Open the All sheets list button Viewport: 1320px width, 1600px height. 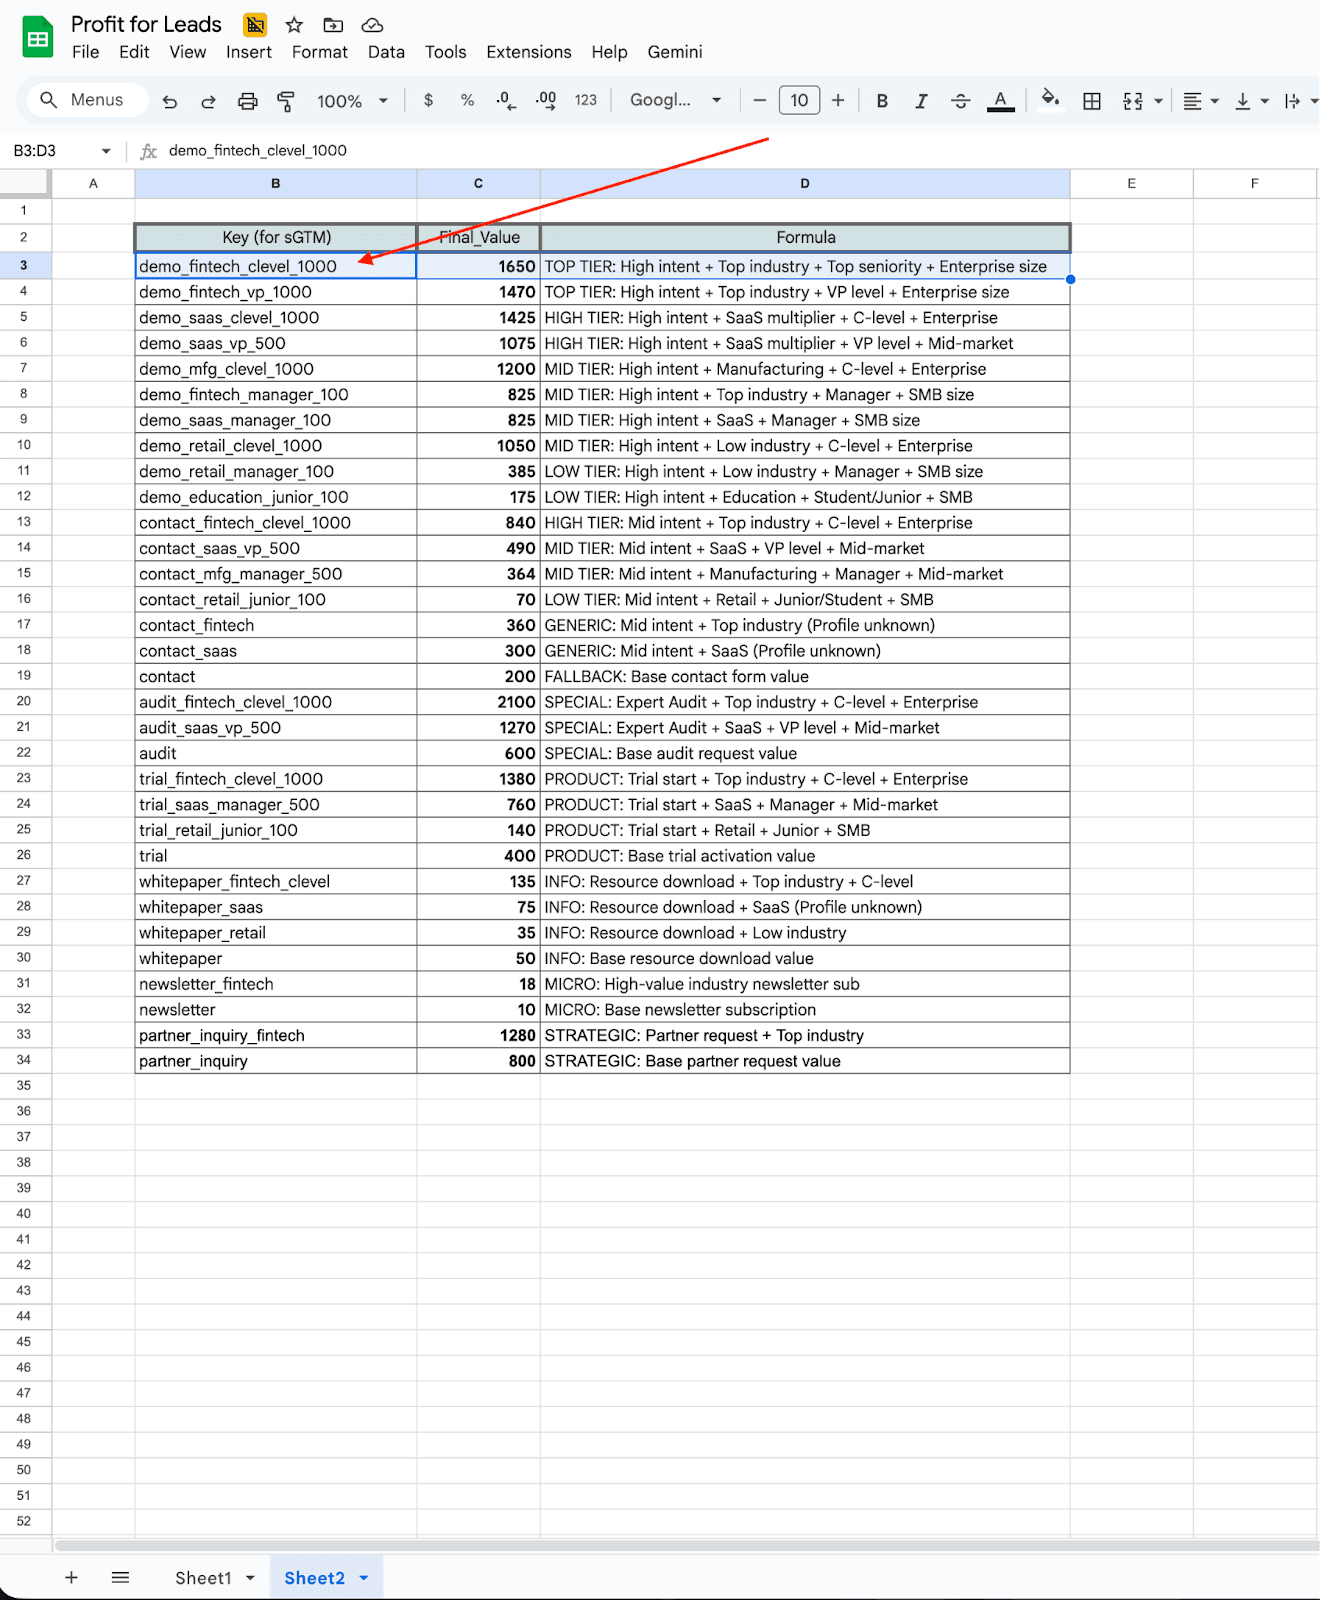(121, 1578)
